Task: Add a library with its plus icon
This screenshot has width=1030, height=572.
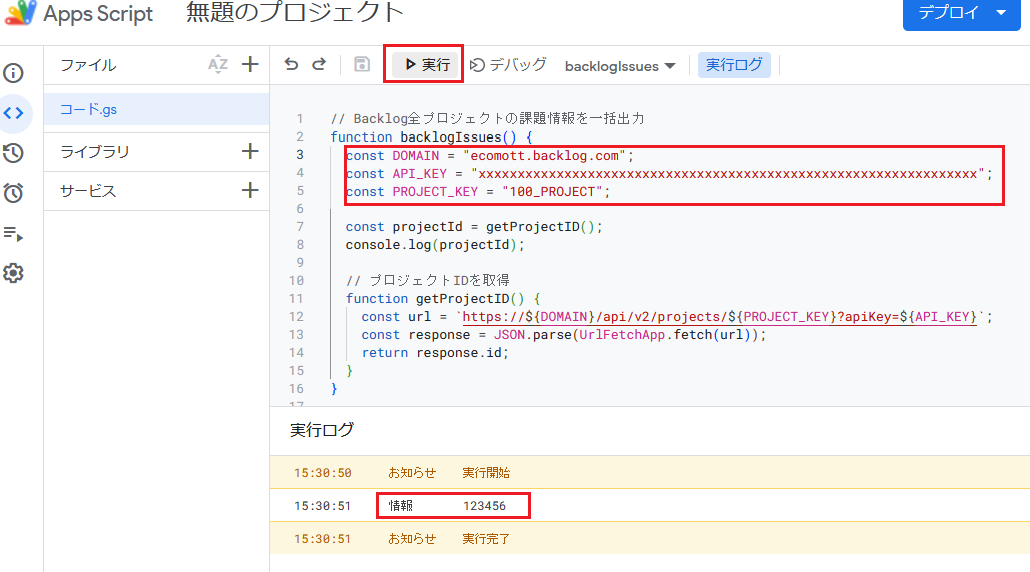Action: [x=250, y=151]
